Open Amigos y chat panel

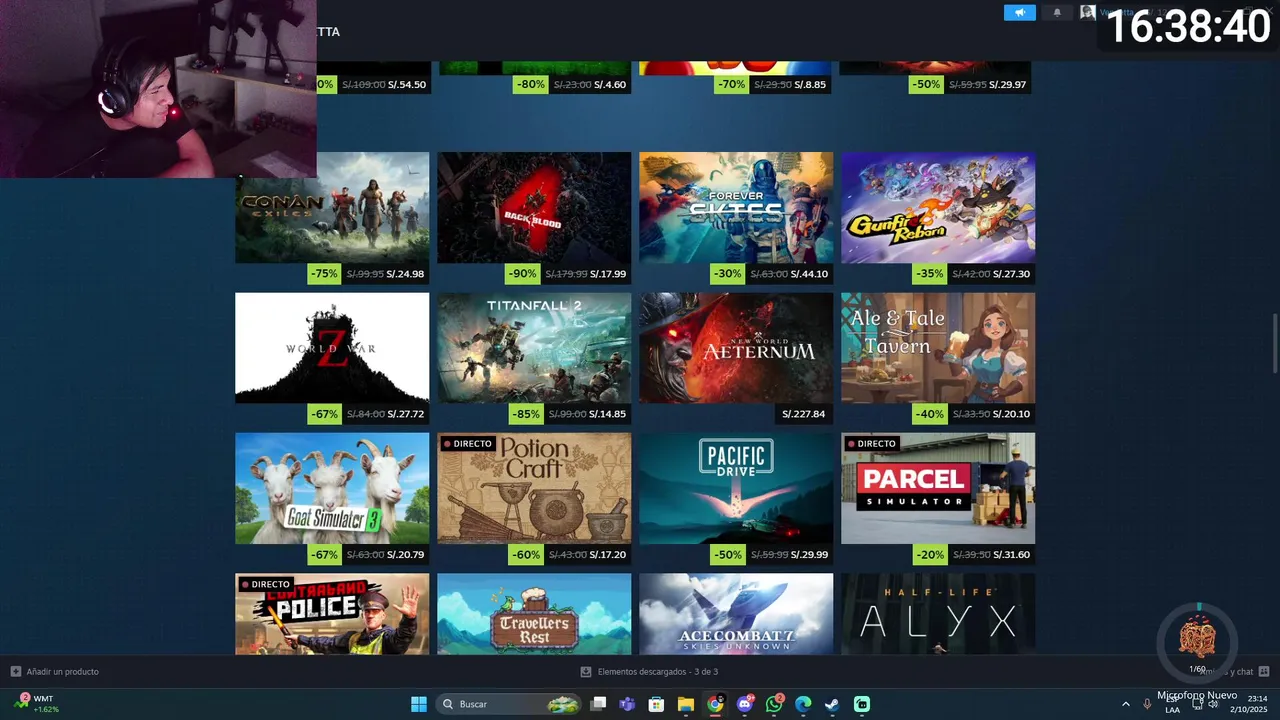tap(1236, 671)
